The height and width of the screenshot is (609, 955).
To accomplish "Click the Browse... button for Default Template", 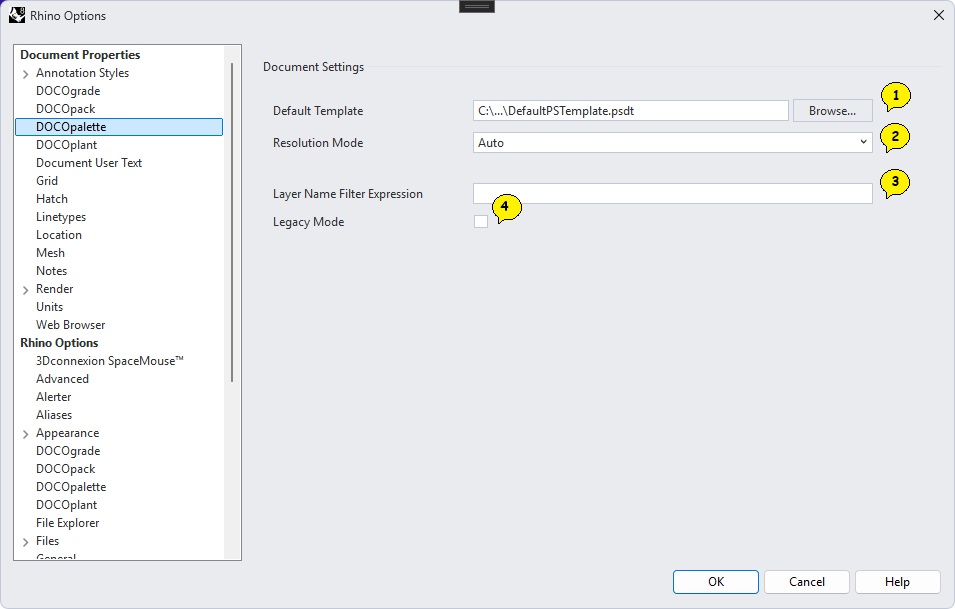I will point(832,111).
